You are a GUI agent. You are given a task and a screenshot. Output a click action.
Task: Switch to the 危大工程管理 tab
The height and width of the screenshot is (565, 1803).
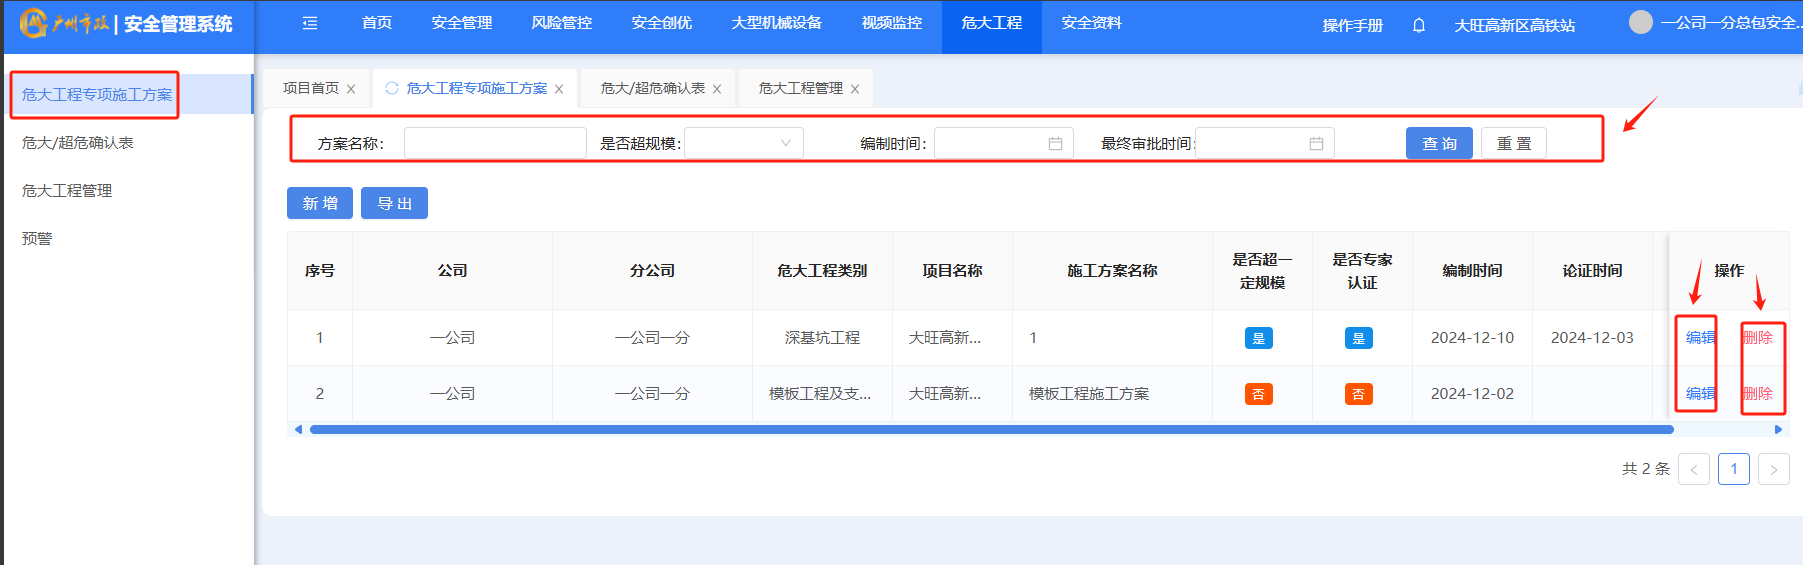coord(800,88)
